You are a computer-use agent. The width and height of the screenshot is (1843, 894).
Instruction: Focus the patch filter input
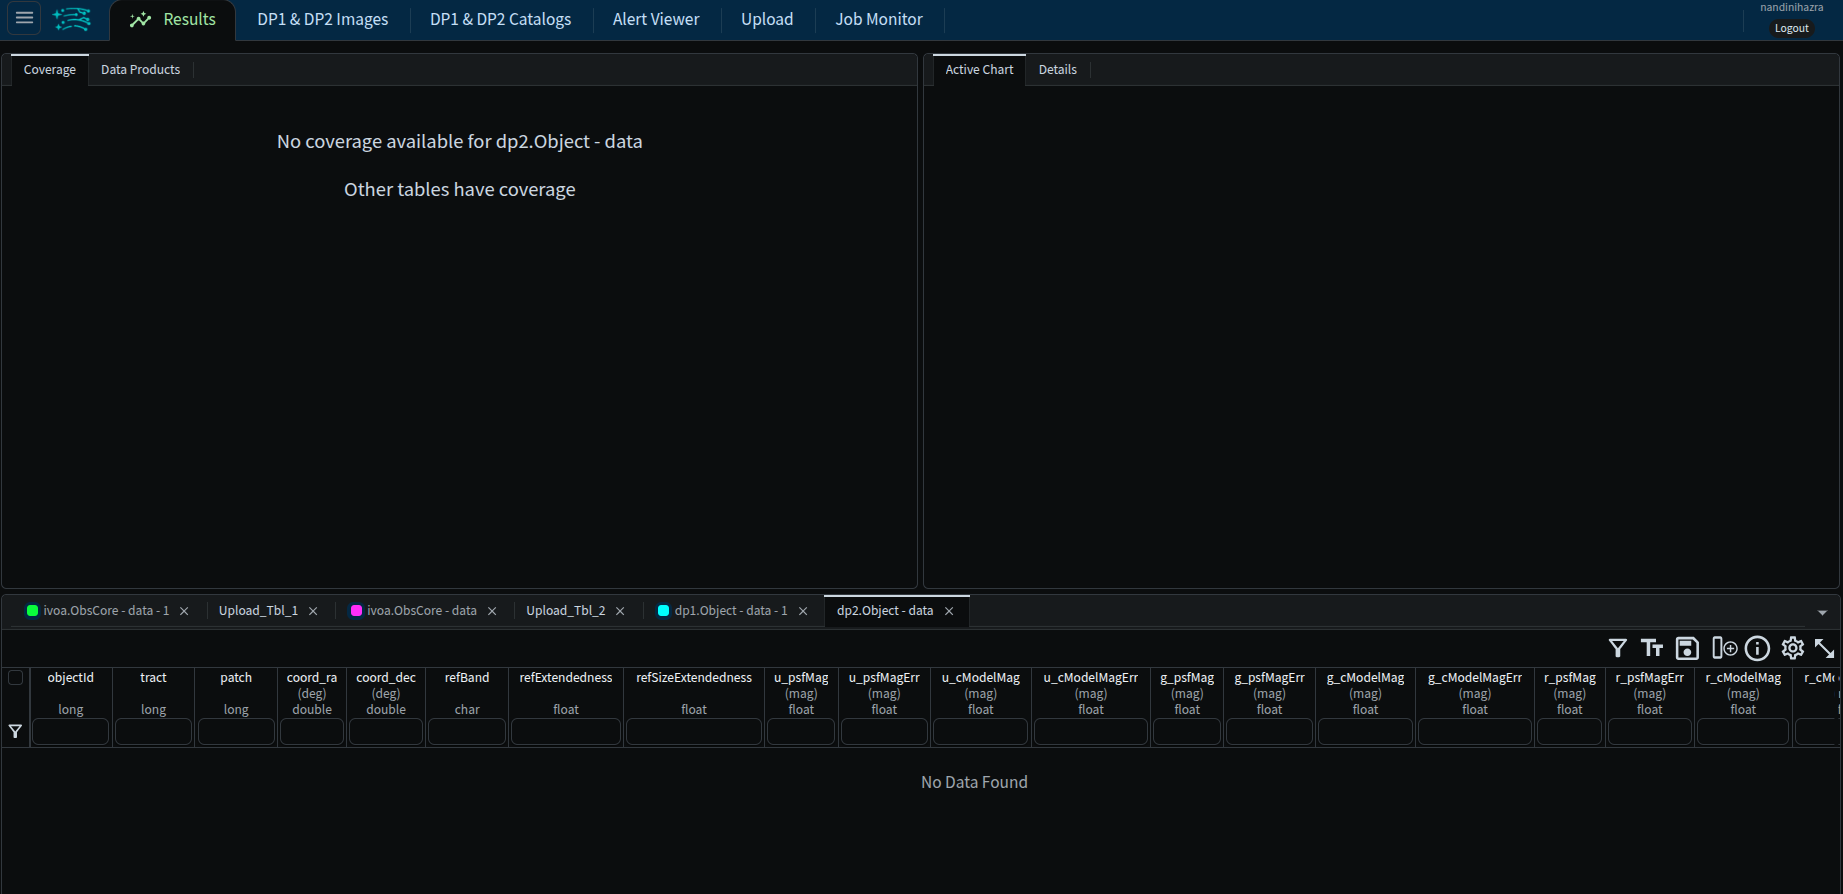[x=236, y=732]
